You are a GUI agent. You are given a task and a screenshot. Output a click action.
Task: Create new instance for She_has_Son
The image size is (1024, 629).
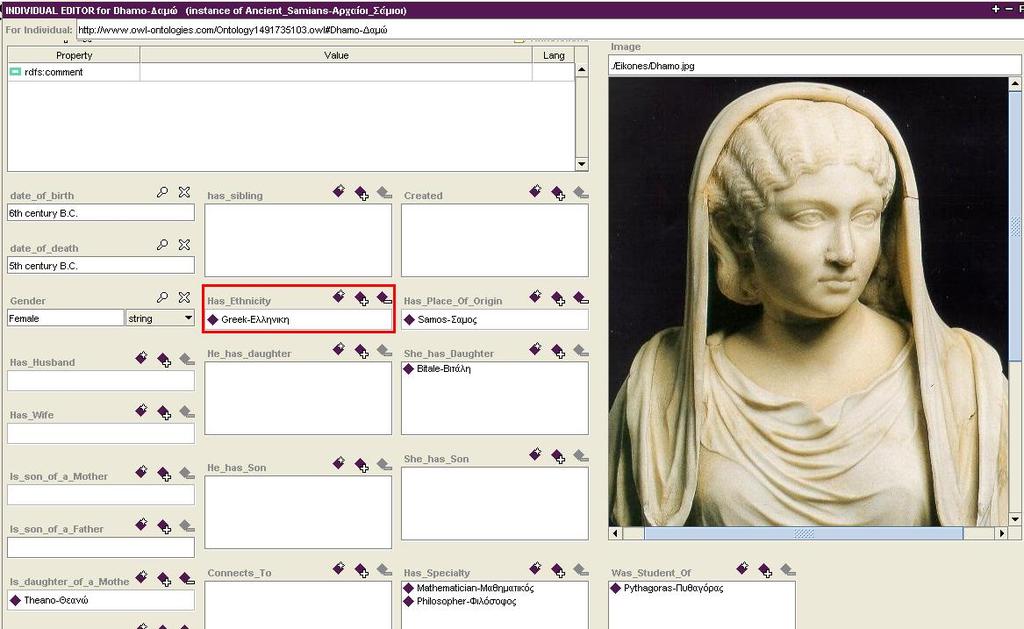click(x=535, y=454)
